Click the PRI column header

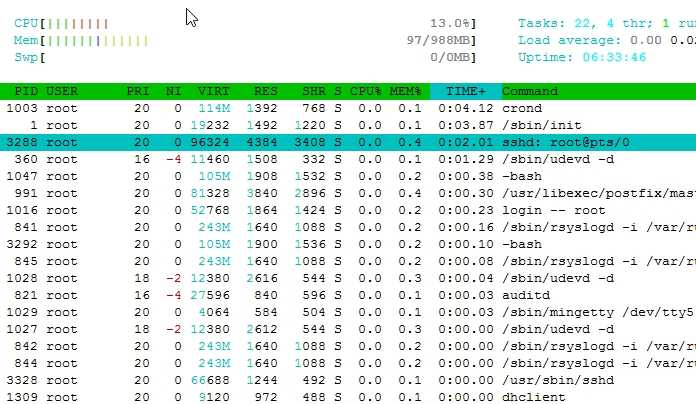coord(138,91)
